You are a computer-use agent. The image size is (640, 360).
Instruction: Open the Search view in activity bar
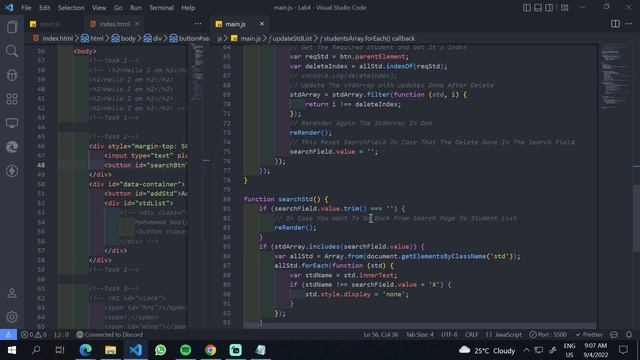(12, 51)
